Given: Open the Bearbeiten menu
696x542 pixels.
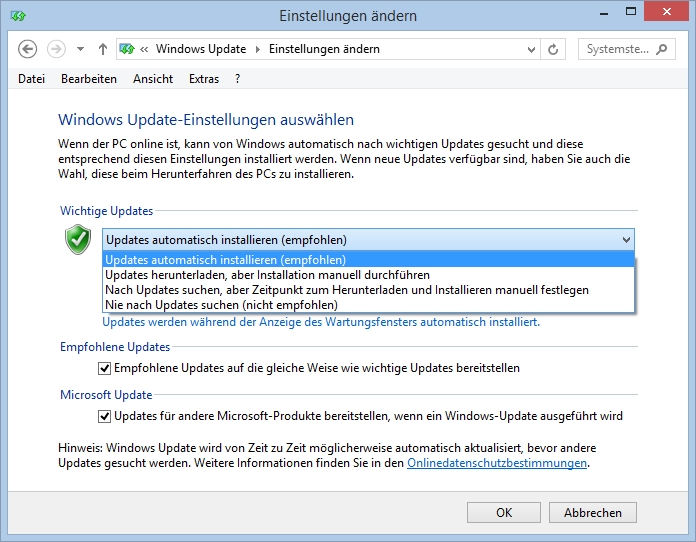Looking at the screenshot, I should pos(89,79).
